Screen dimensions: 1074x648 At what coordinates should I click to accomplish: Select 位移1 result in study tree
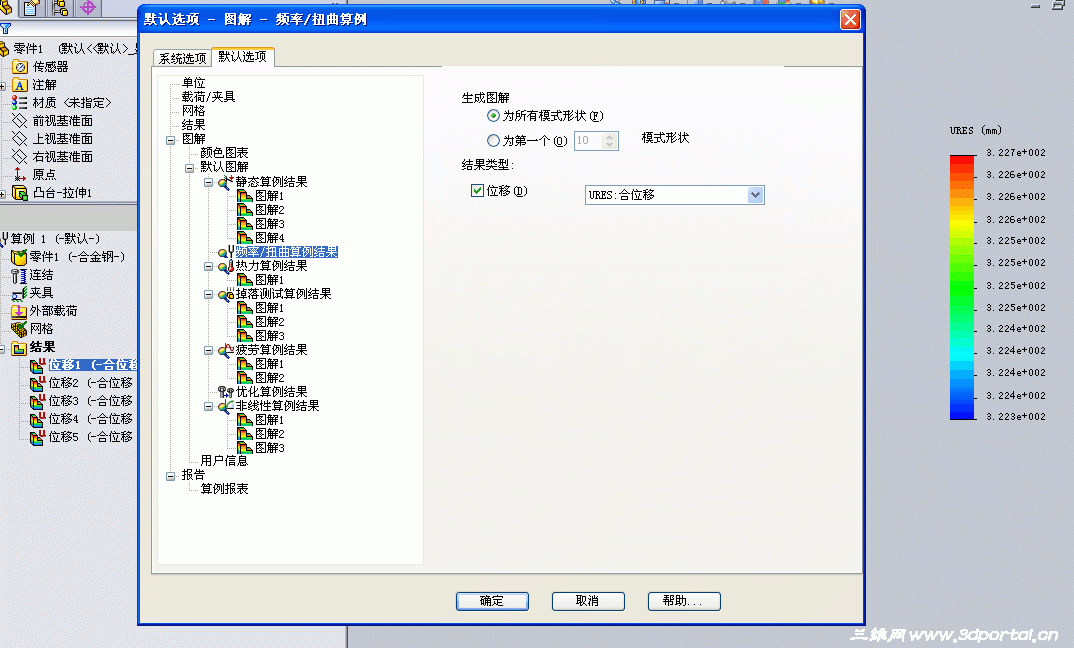92,365
